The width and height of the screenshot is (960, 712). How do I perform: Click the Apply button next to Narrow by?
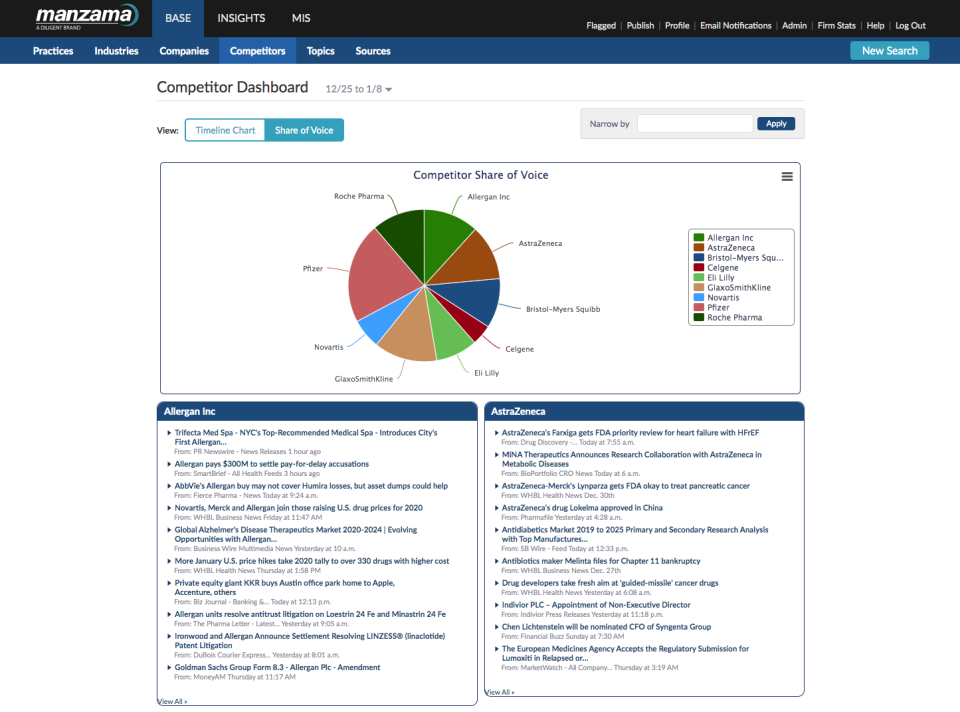coord(776,123)
